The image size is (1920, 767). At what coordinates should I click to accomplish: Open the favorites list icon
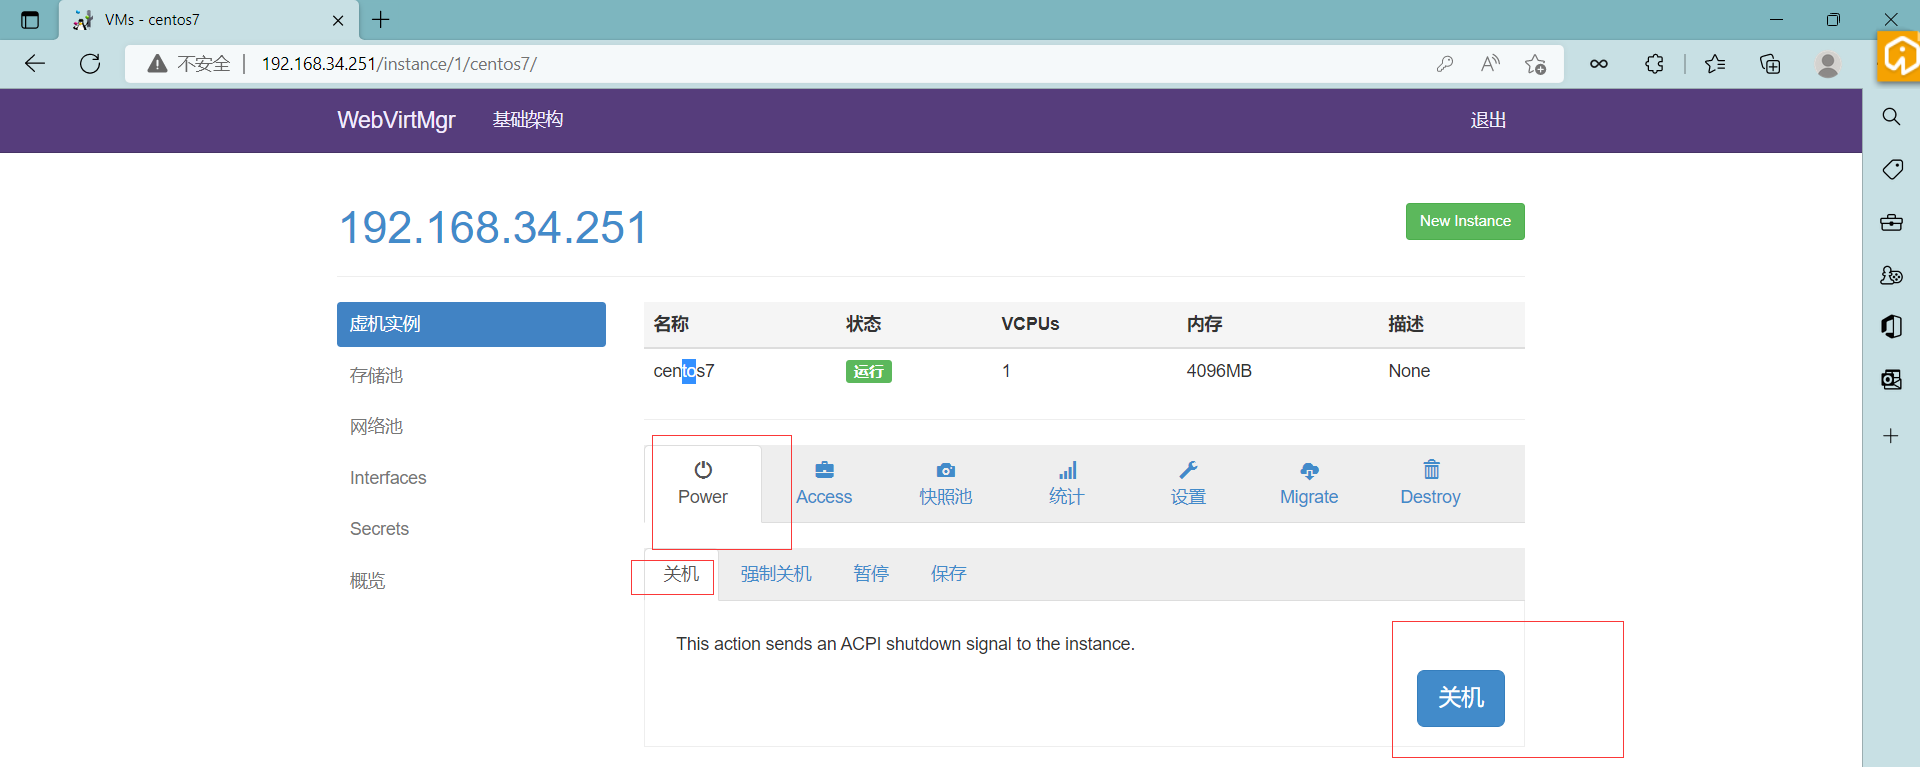pyautogui.click(x=1715, y=64)
